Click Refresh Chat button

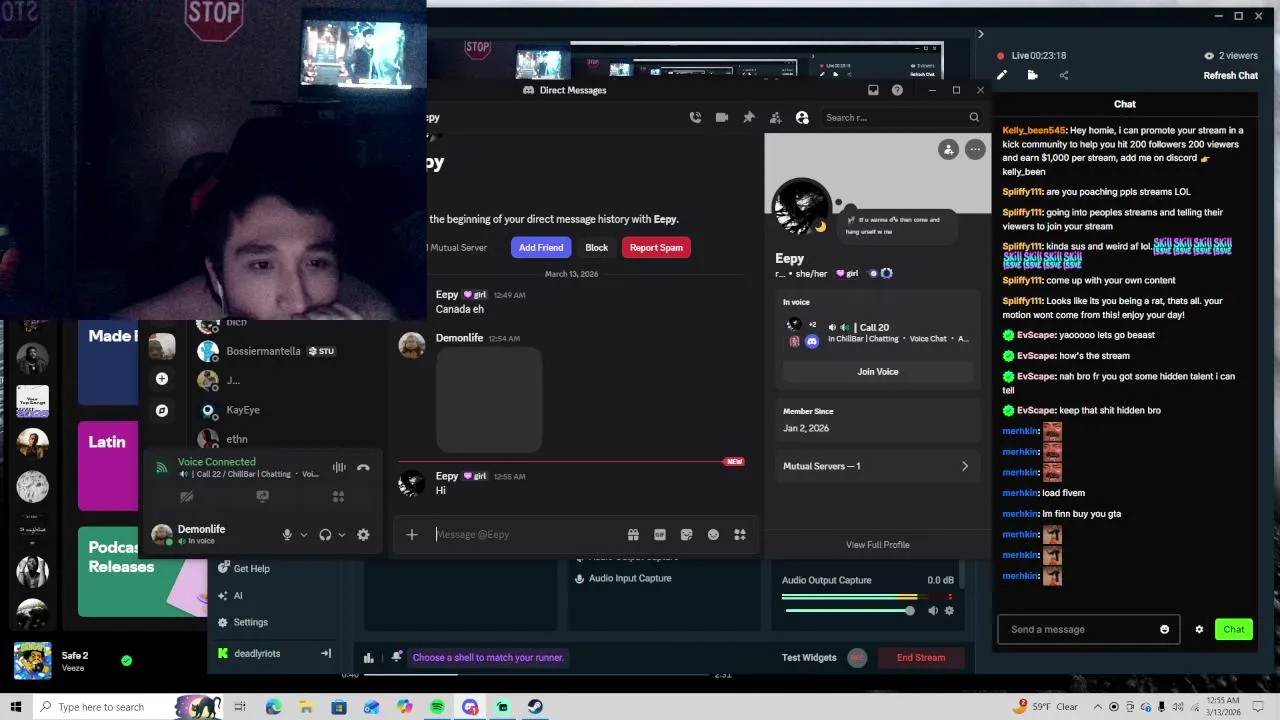pyautogui.click(x=1231, y=75)
